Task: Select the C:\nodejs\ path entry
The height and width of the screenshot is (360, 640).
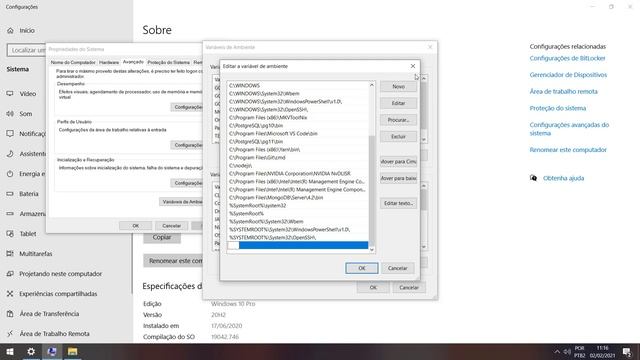Action: (298, 165)
